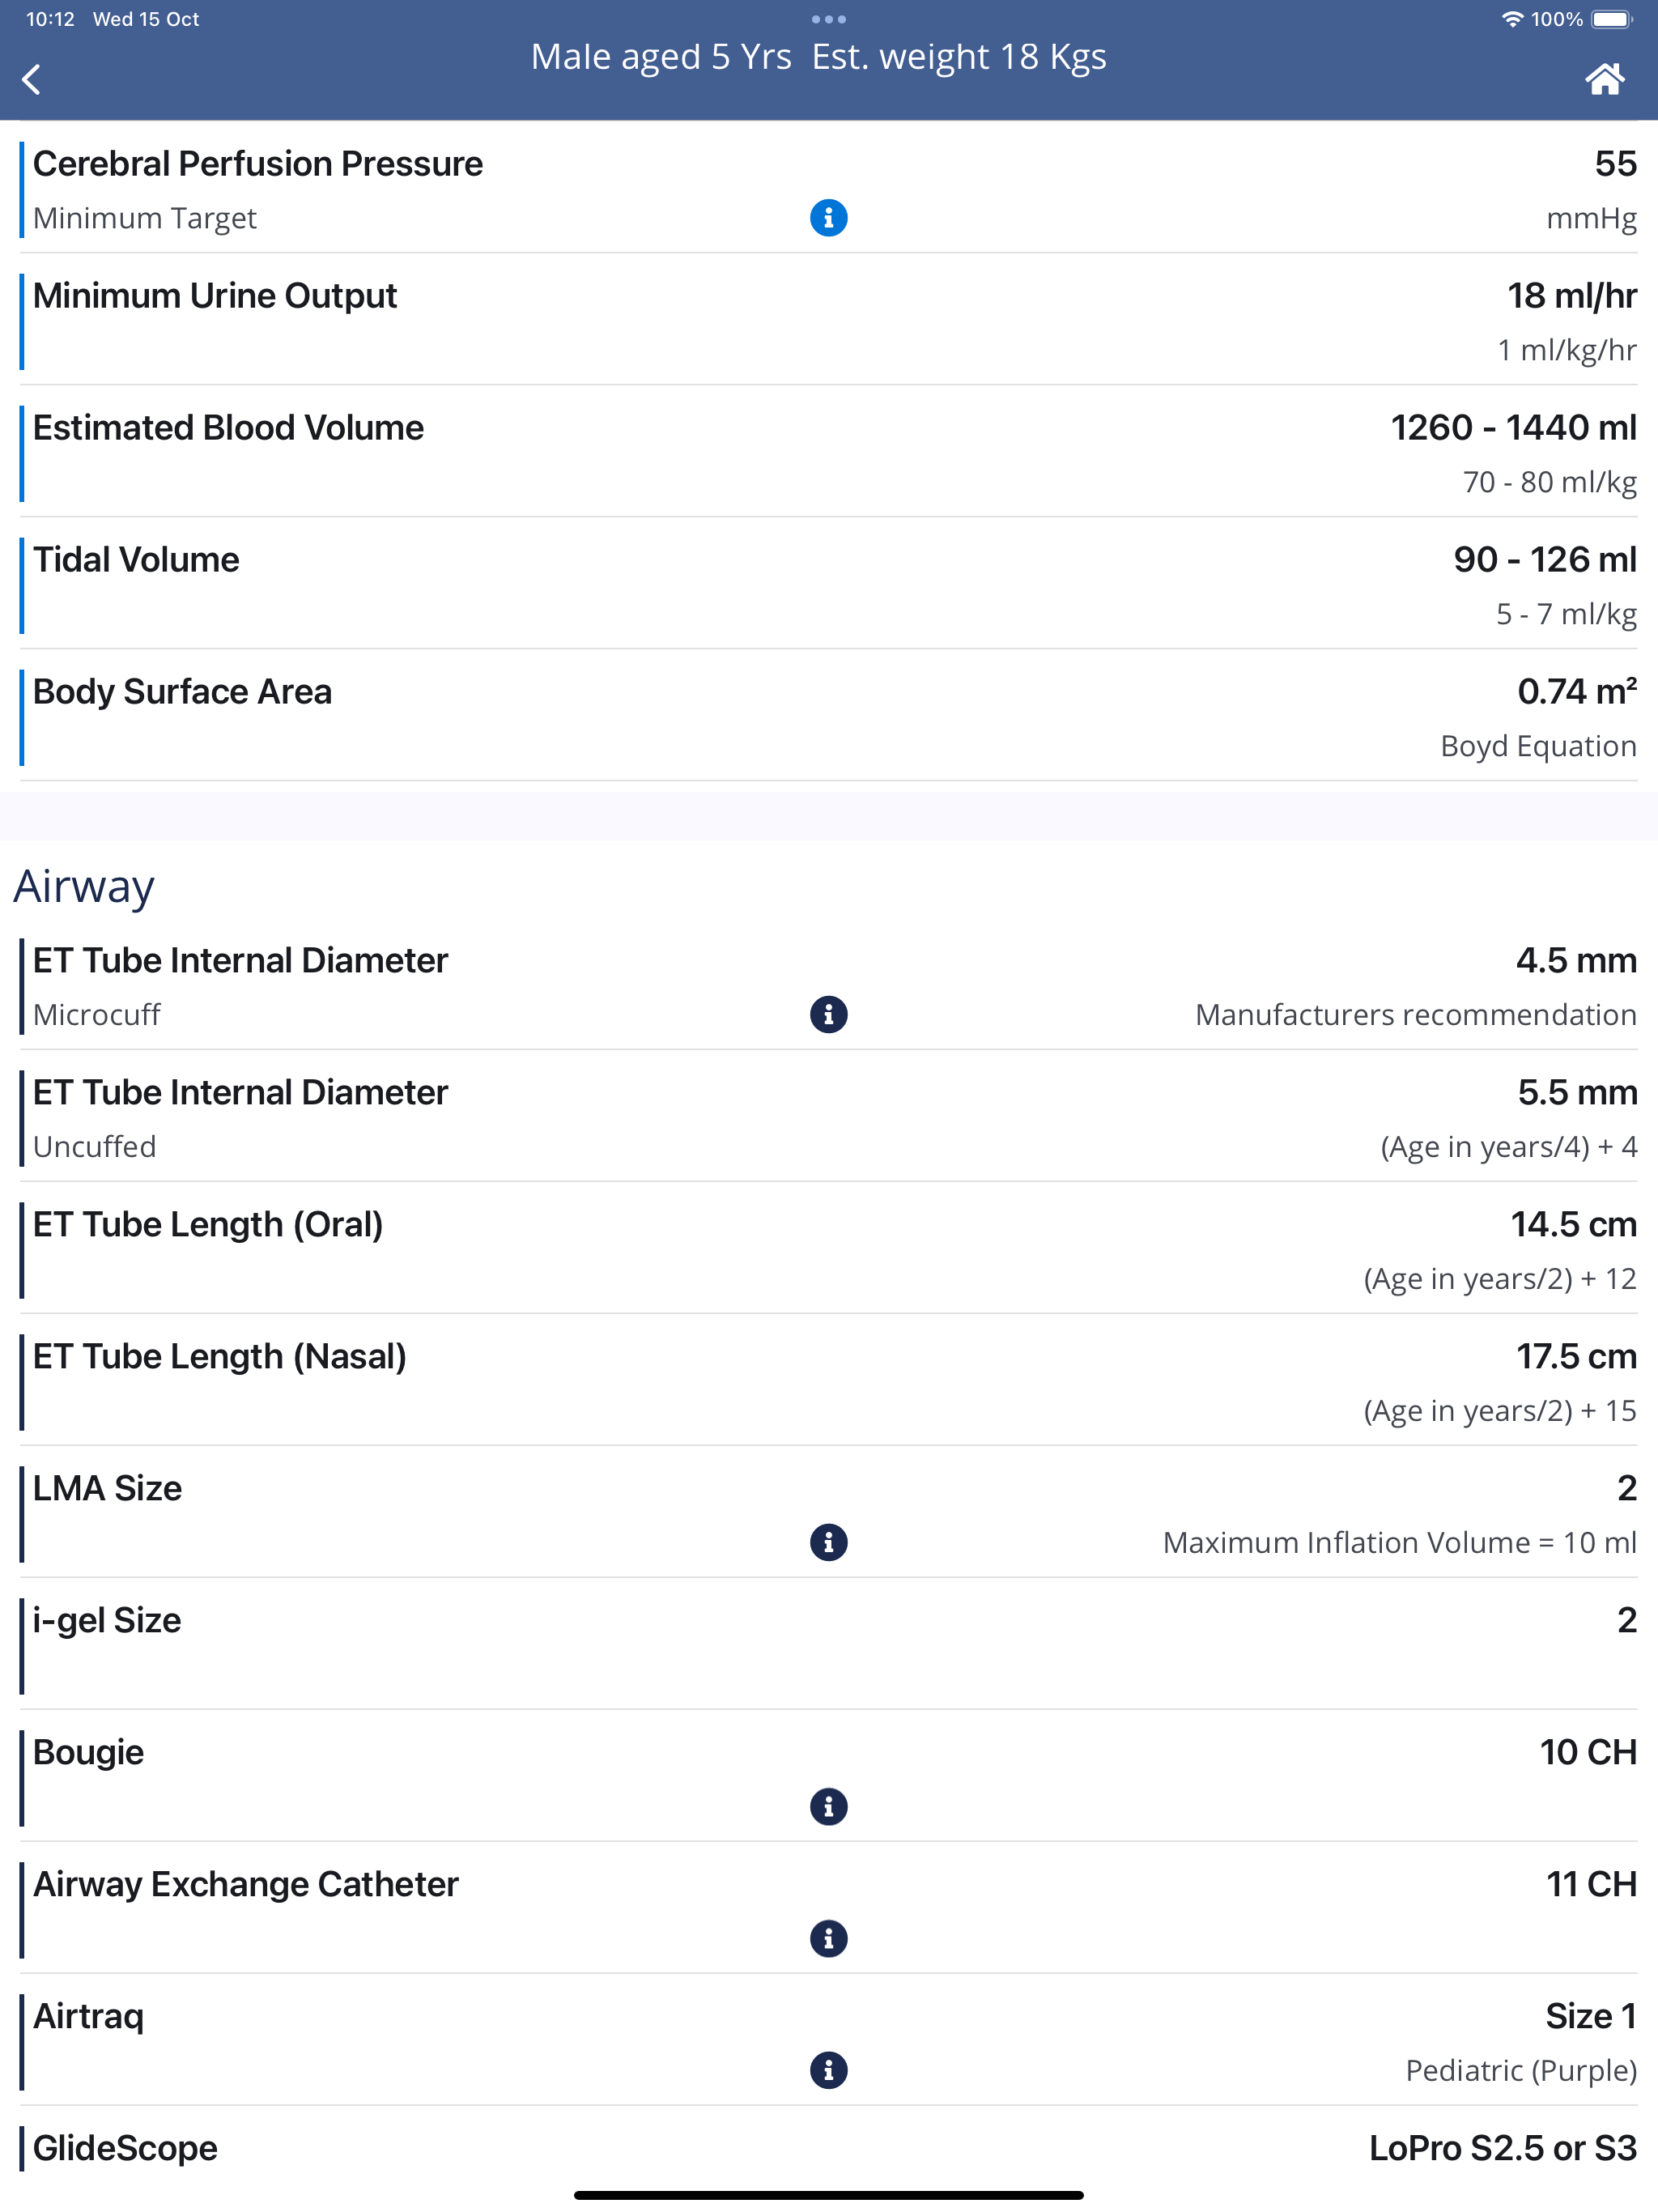View Bougie information icon

[x=828, y=1806]
